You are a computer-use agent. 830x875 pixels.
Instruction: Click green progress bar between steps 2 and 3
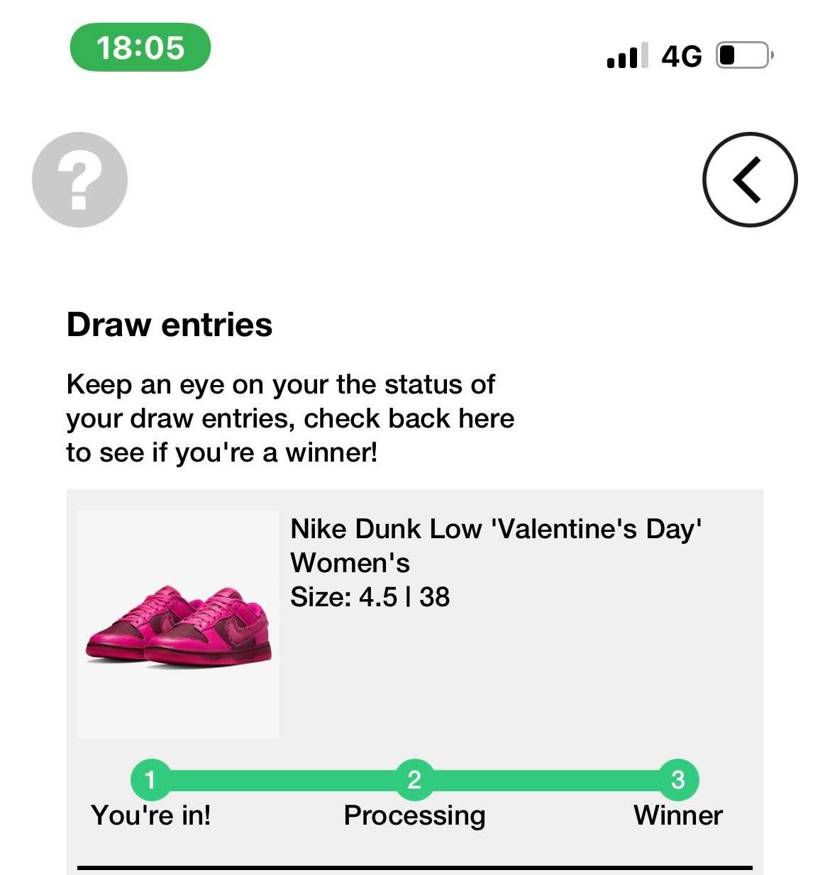click(x=546, y=780)
